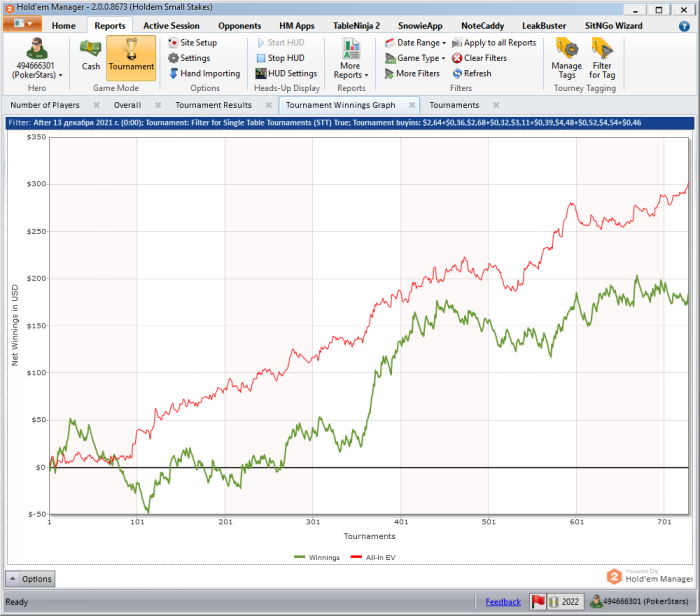
Task: Close the Tournament Winnings Graph tab
Action: pyautogui.click(x=412, y=105)
